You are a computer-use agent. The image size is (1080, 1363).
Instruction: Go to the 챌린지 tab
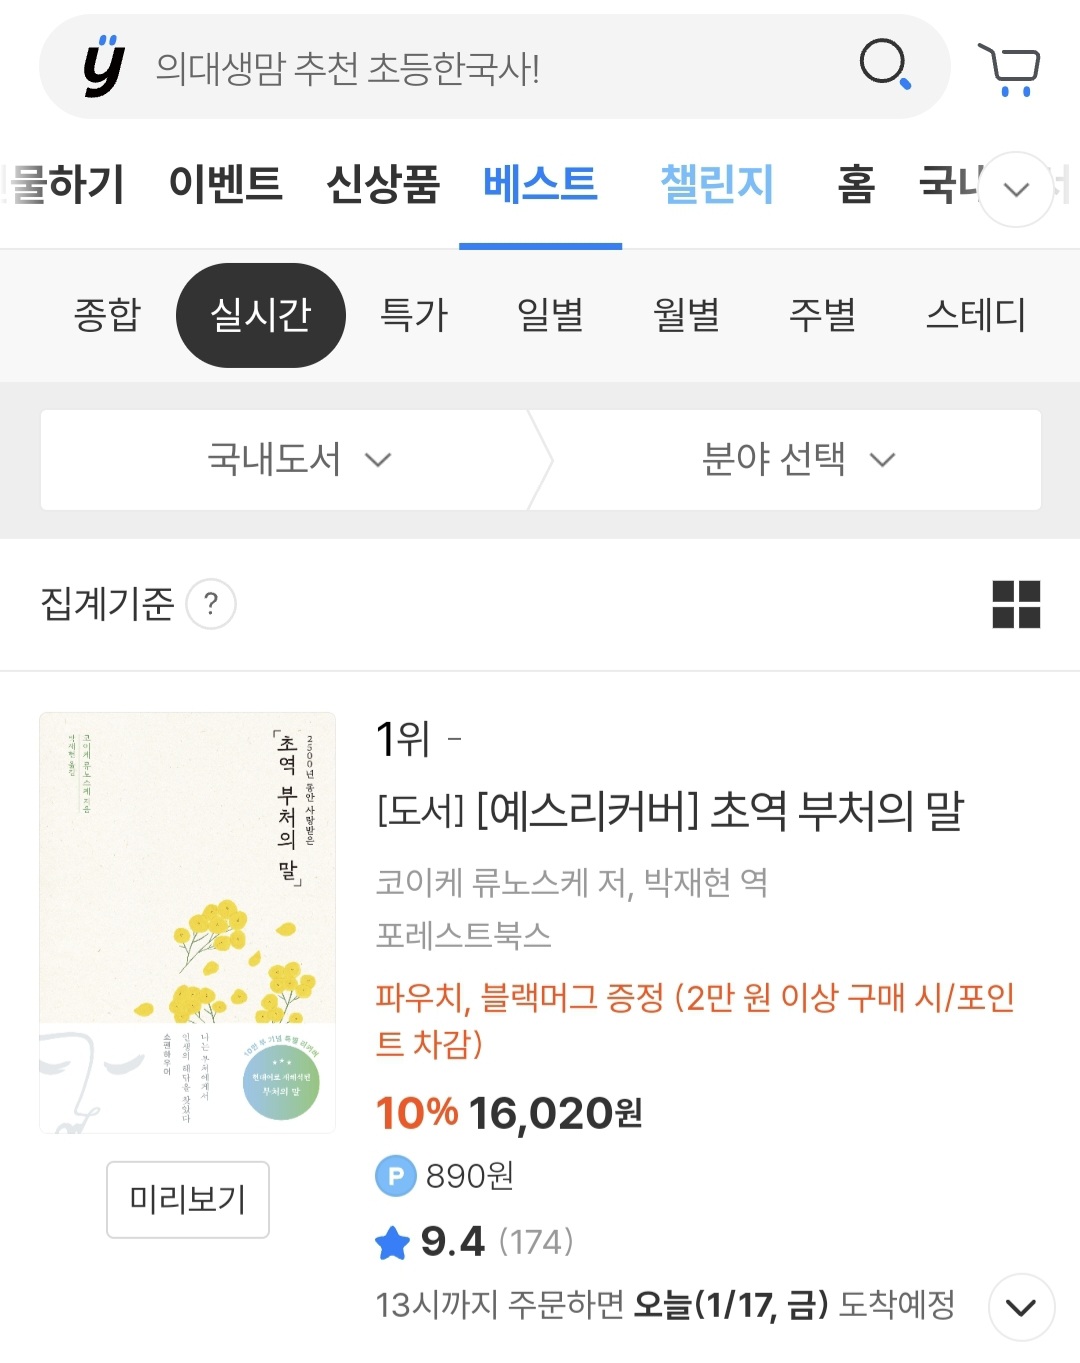pyautogui.click(x=717, y=185)
